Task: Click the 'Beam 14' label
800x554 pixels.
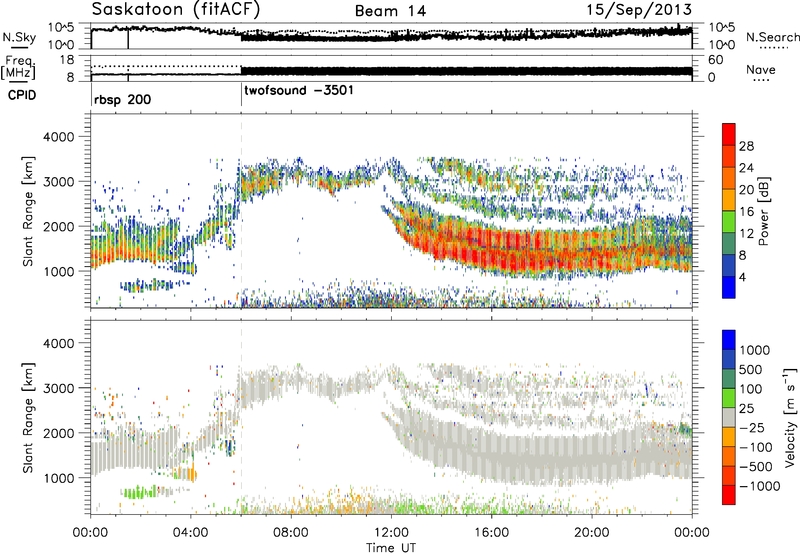Action: [390, 11]
